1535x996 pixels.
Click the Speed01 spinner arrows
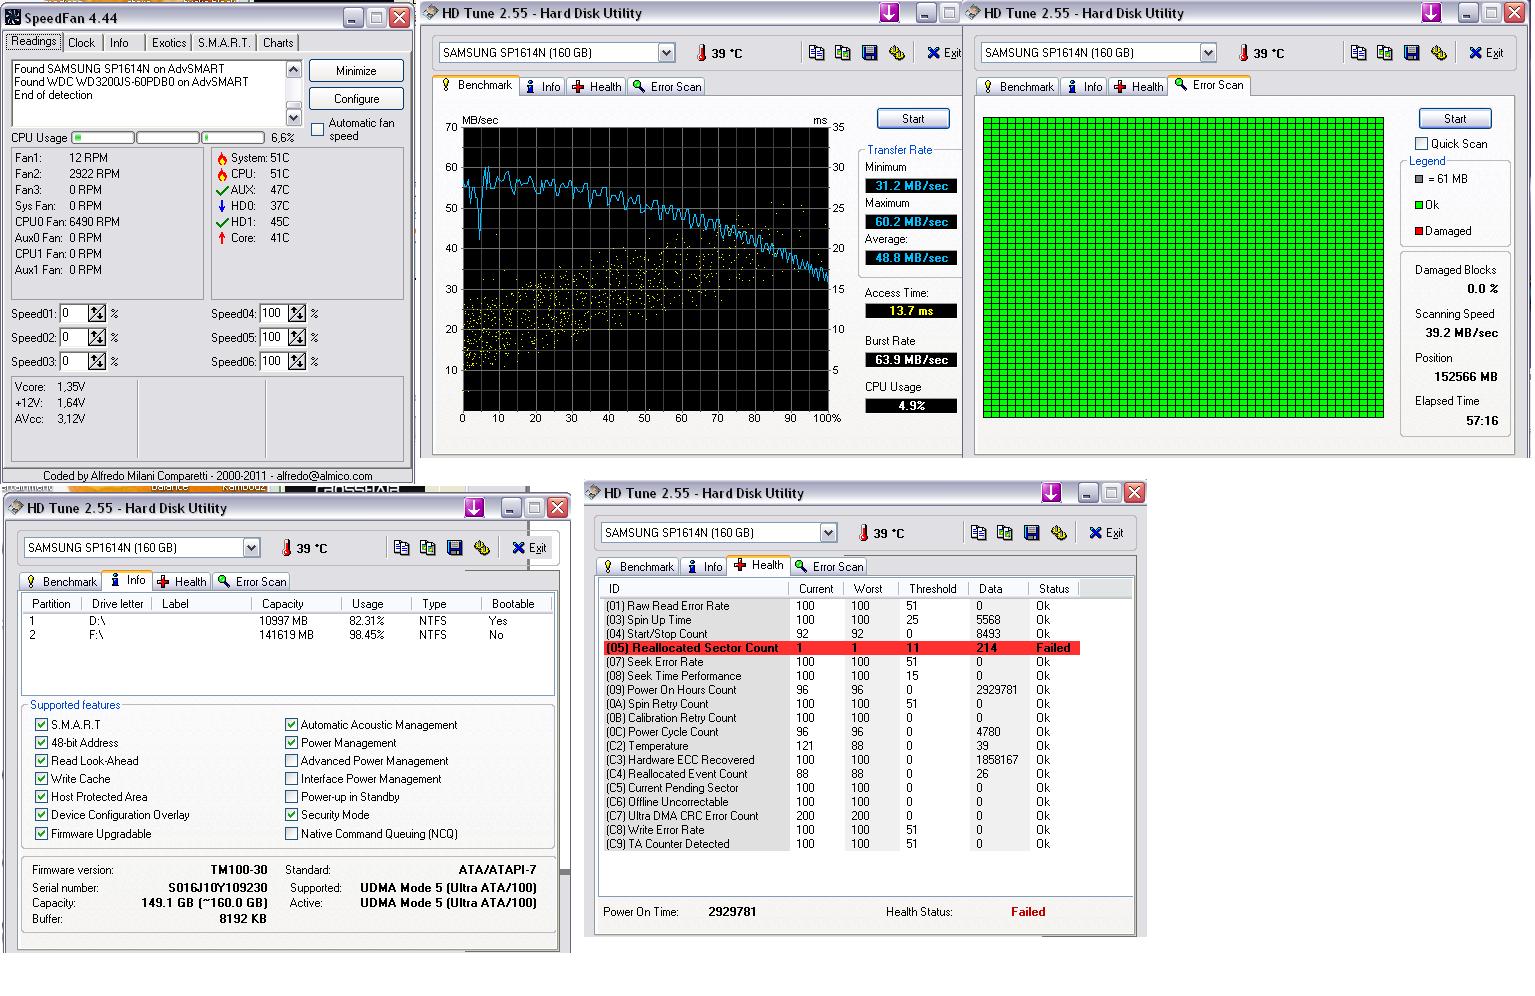click(x=97, y=314)
